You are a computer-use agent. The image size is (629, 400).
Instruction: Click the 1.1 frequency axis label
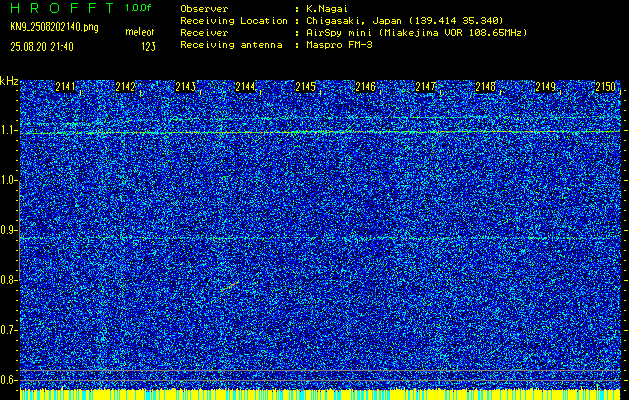[x=8, y=130]
